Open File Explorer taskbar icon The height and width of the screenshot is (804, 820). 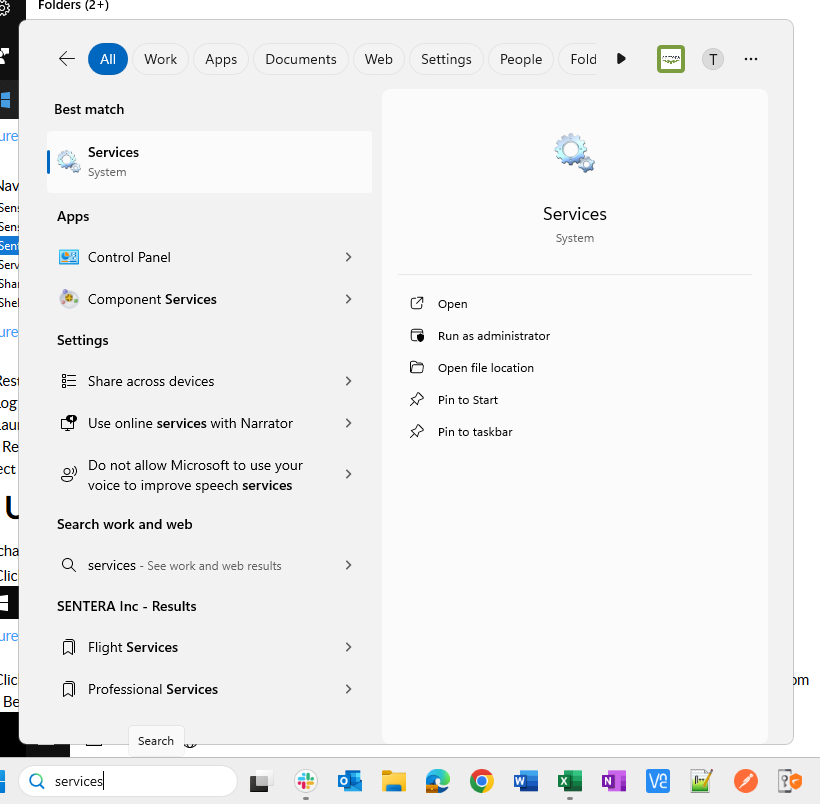pos(393,781)
